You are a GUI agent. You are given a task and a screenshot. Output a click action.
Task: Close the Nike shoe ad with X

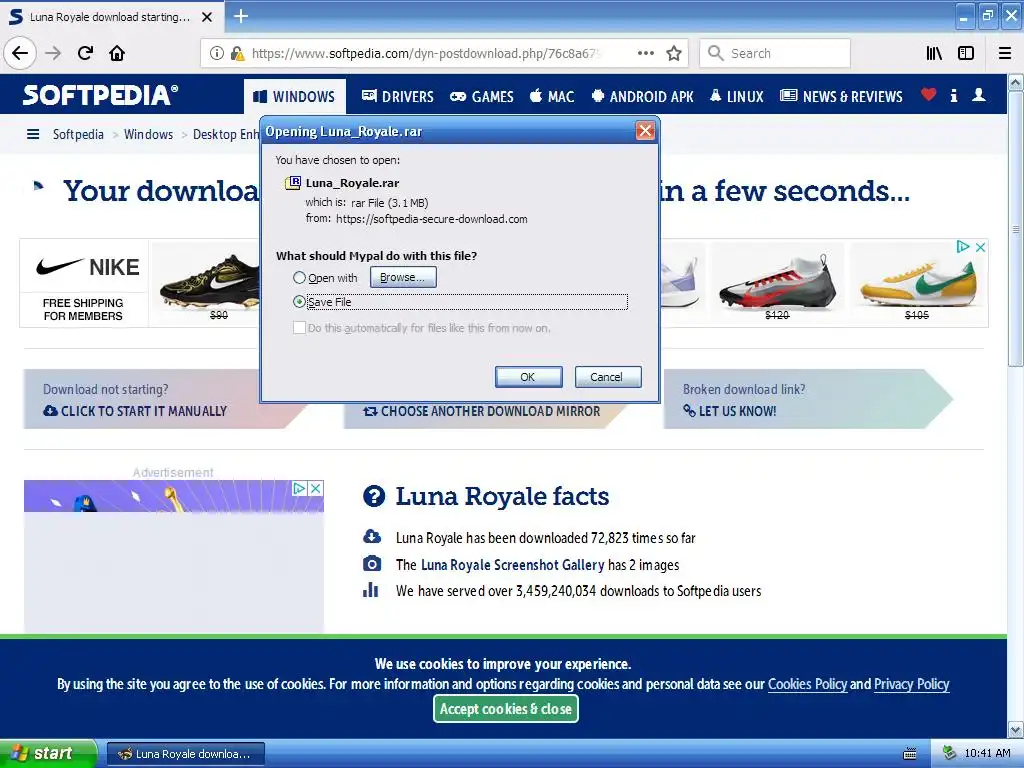(x=980, y=247)
